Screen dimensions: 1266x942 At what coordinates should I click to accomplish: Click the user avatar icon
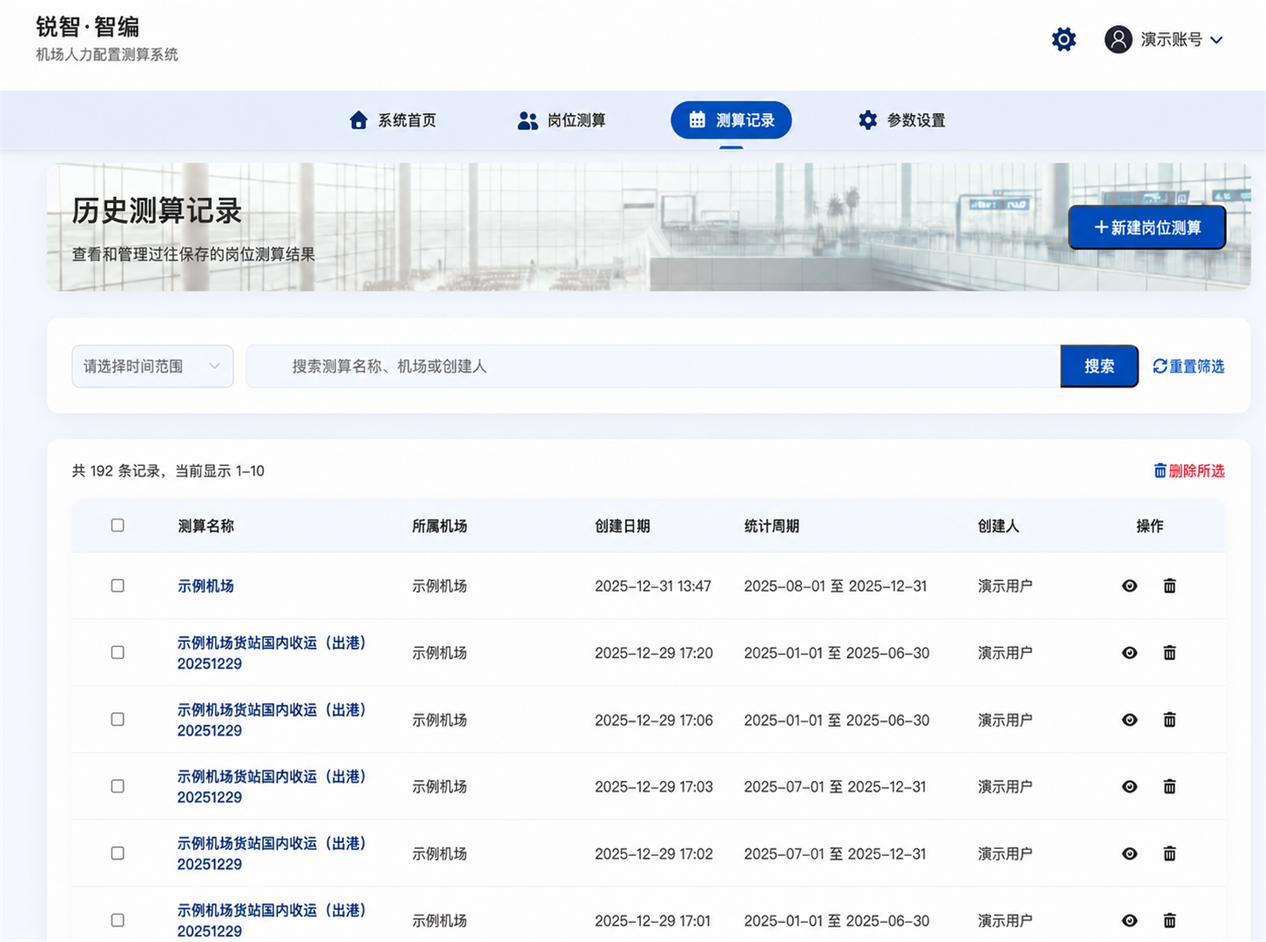1118,40
